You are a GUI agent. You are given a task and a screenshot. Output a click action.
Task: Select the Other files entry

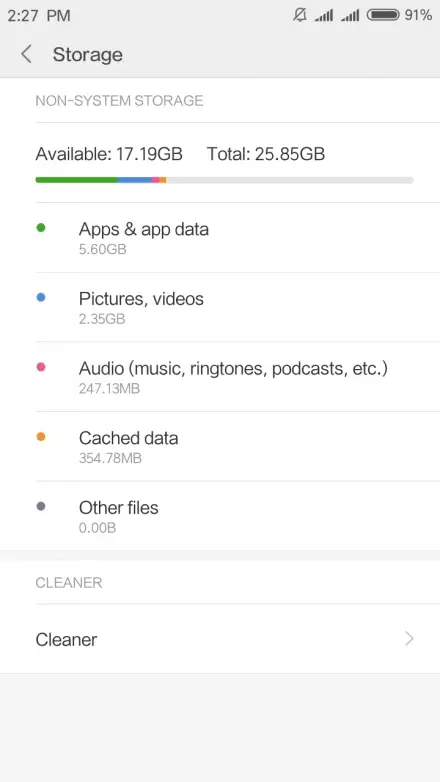(220, 516)
